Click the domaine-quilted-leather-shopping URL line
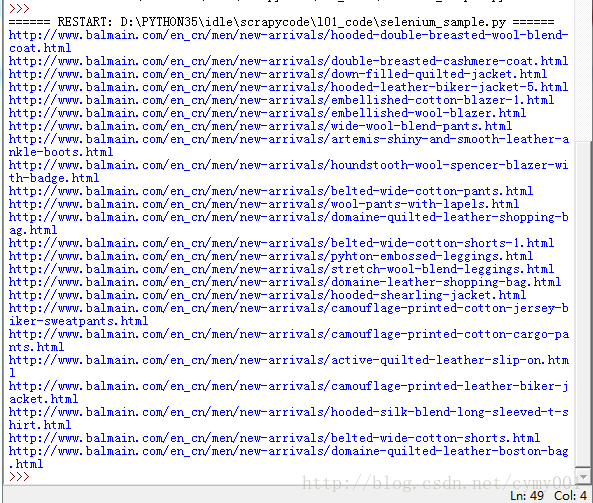 coord(288,217)
